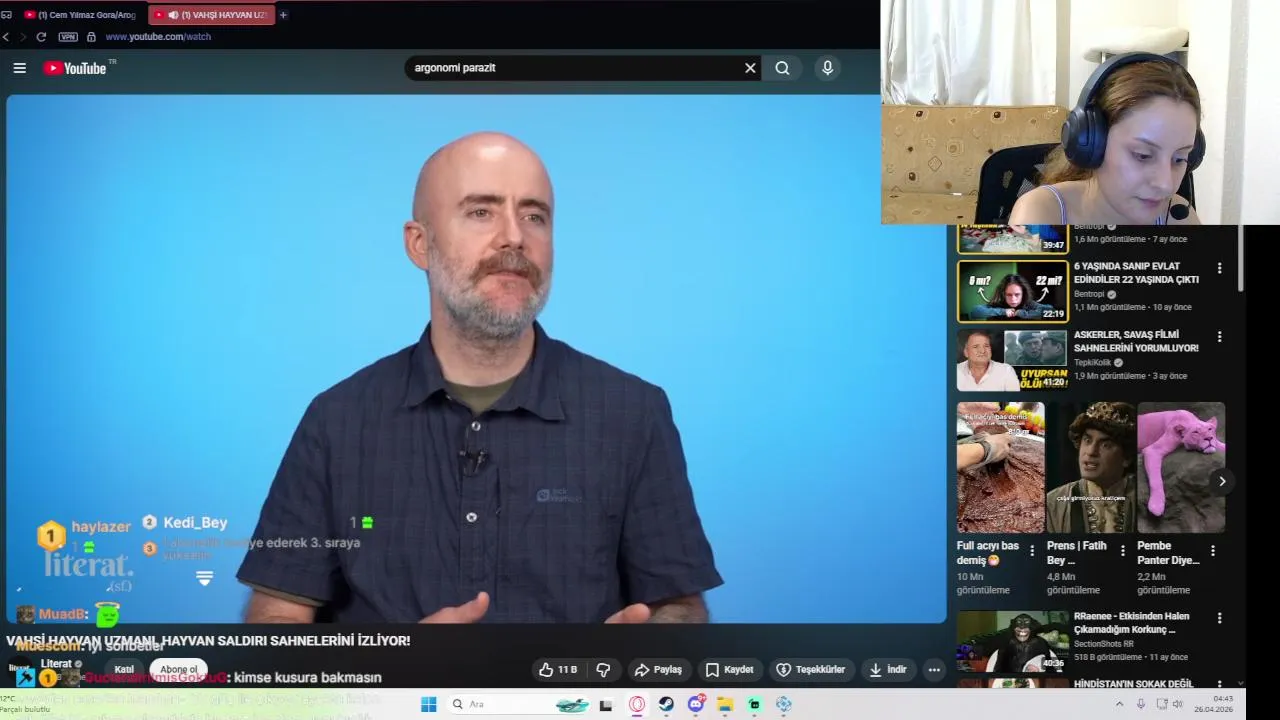
Task: Play the Pembe Panter Diye short
Action: pyautogui.click(x=1181, y=467)
